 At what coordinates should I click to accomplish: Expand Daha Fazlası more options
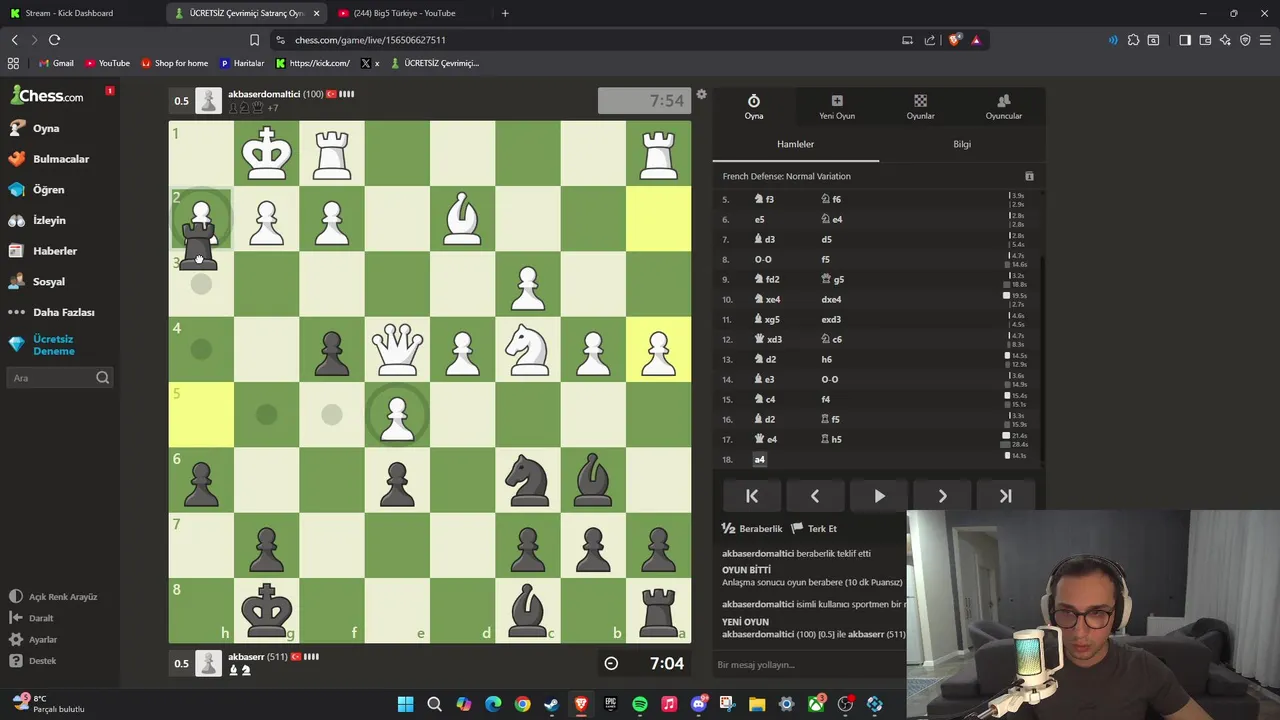(x=51, y=312)
